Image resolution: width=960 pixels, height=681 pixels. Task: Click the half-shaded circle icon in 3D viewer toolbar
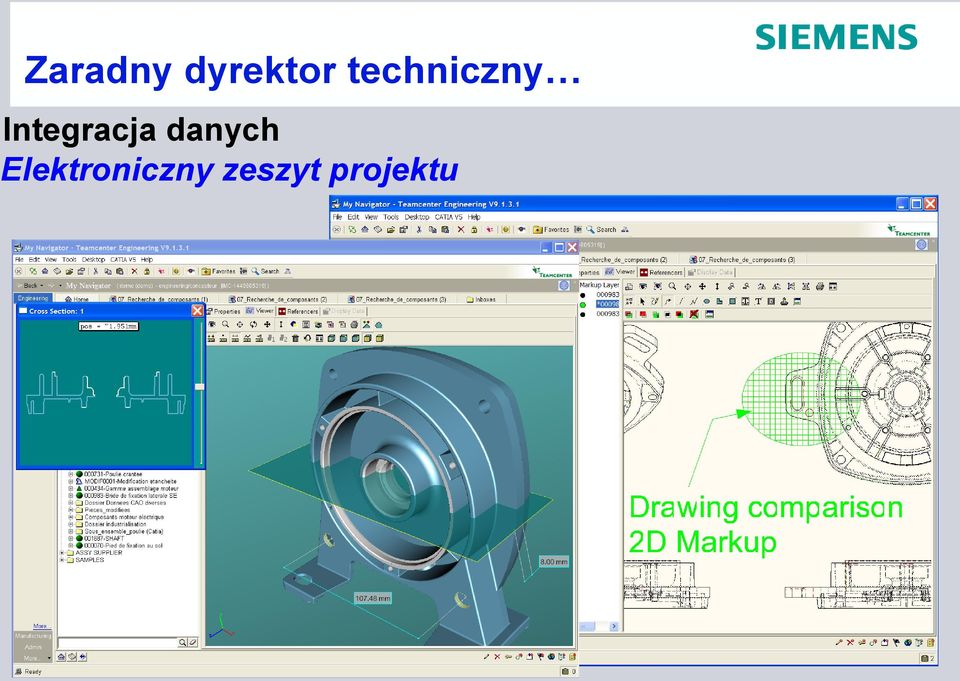(293, 324)
